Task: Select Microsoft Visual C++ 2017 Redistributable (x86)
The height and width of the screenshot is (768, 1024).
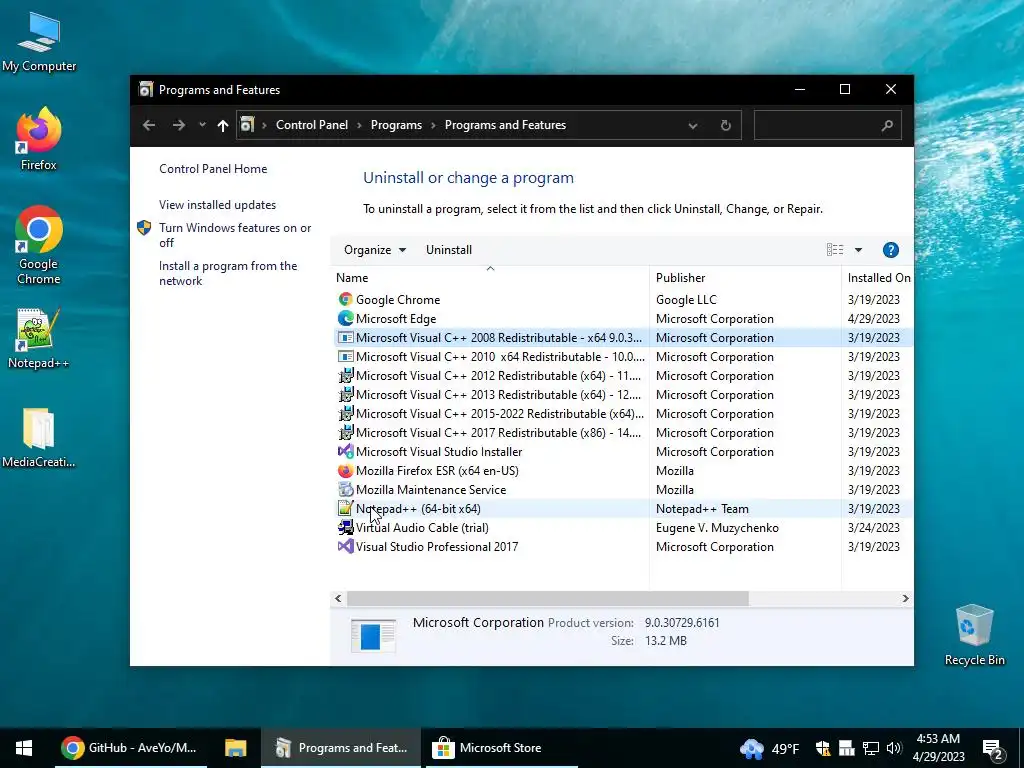Action: pyautogui.click(x=622, y=432)
